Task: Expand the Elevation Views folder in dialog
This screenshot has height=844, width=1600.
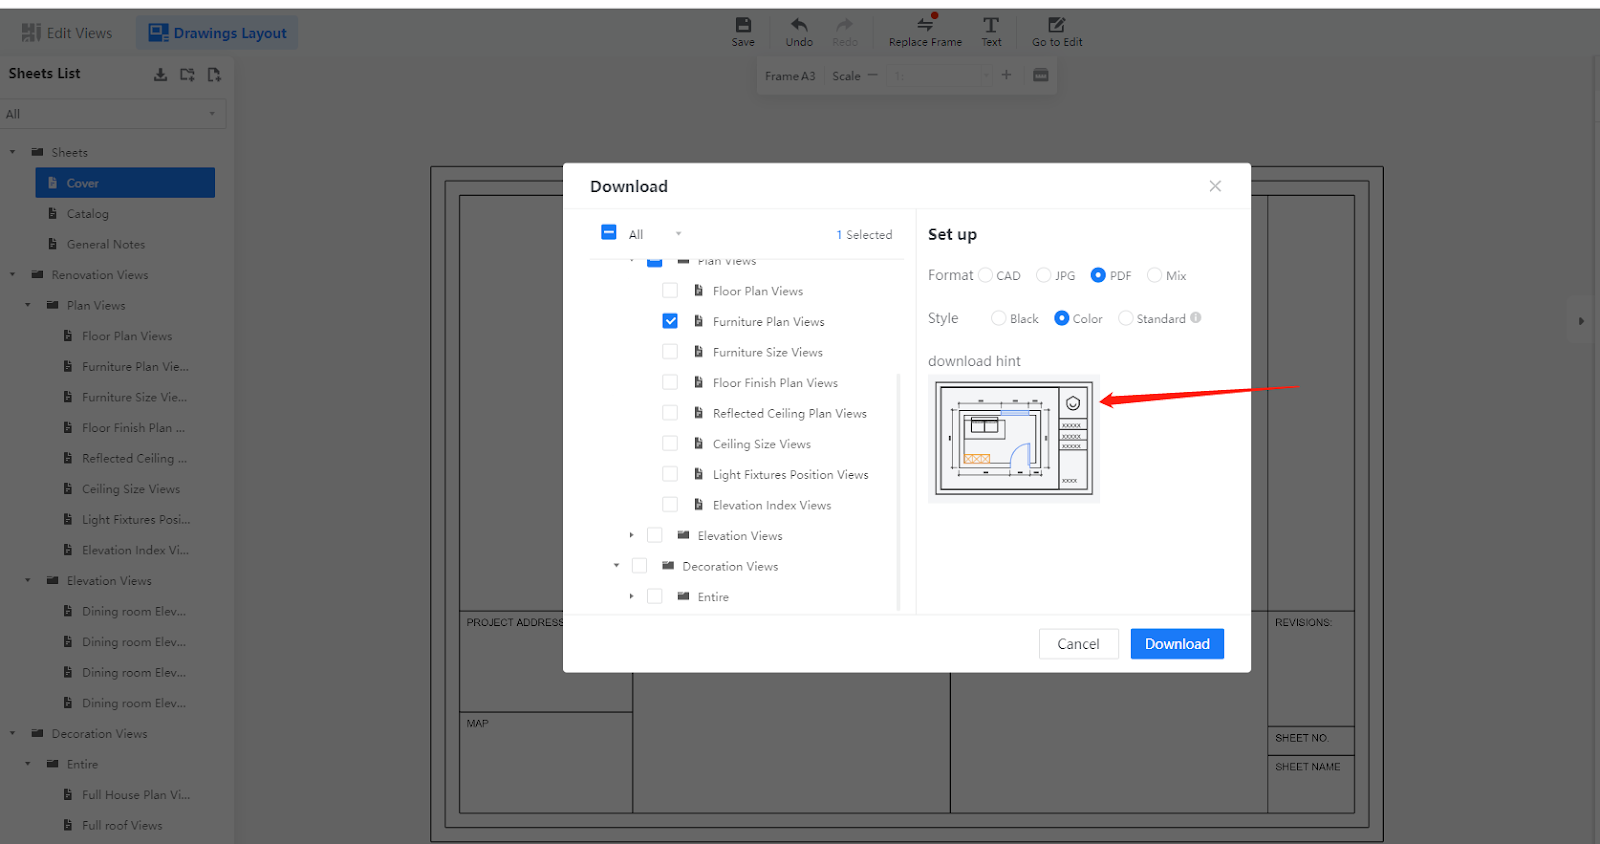Action: 631,536
